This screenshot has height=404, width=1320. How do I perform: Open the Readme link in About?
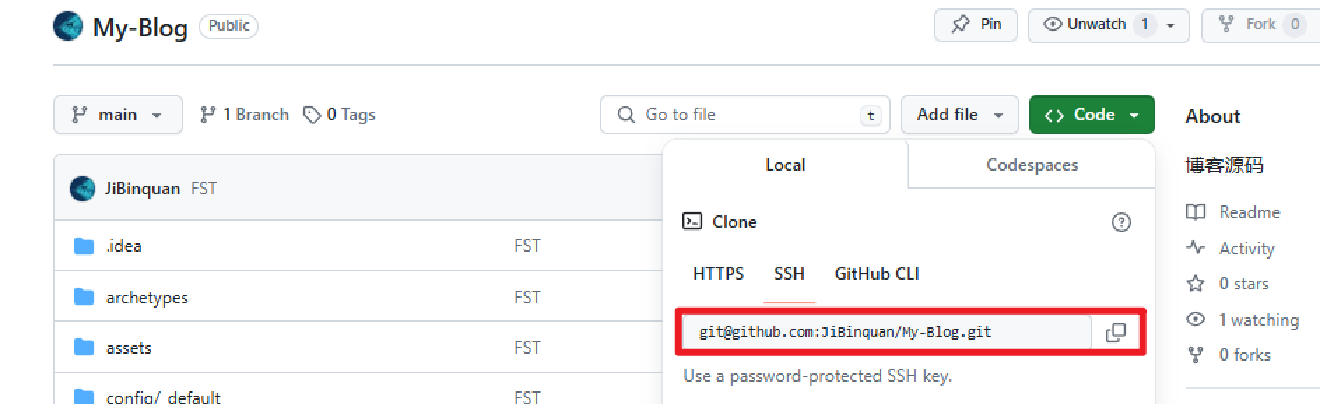pyautogui.click(x=1249, y=212)
